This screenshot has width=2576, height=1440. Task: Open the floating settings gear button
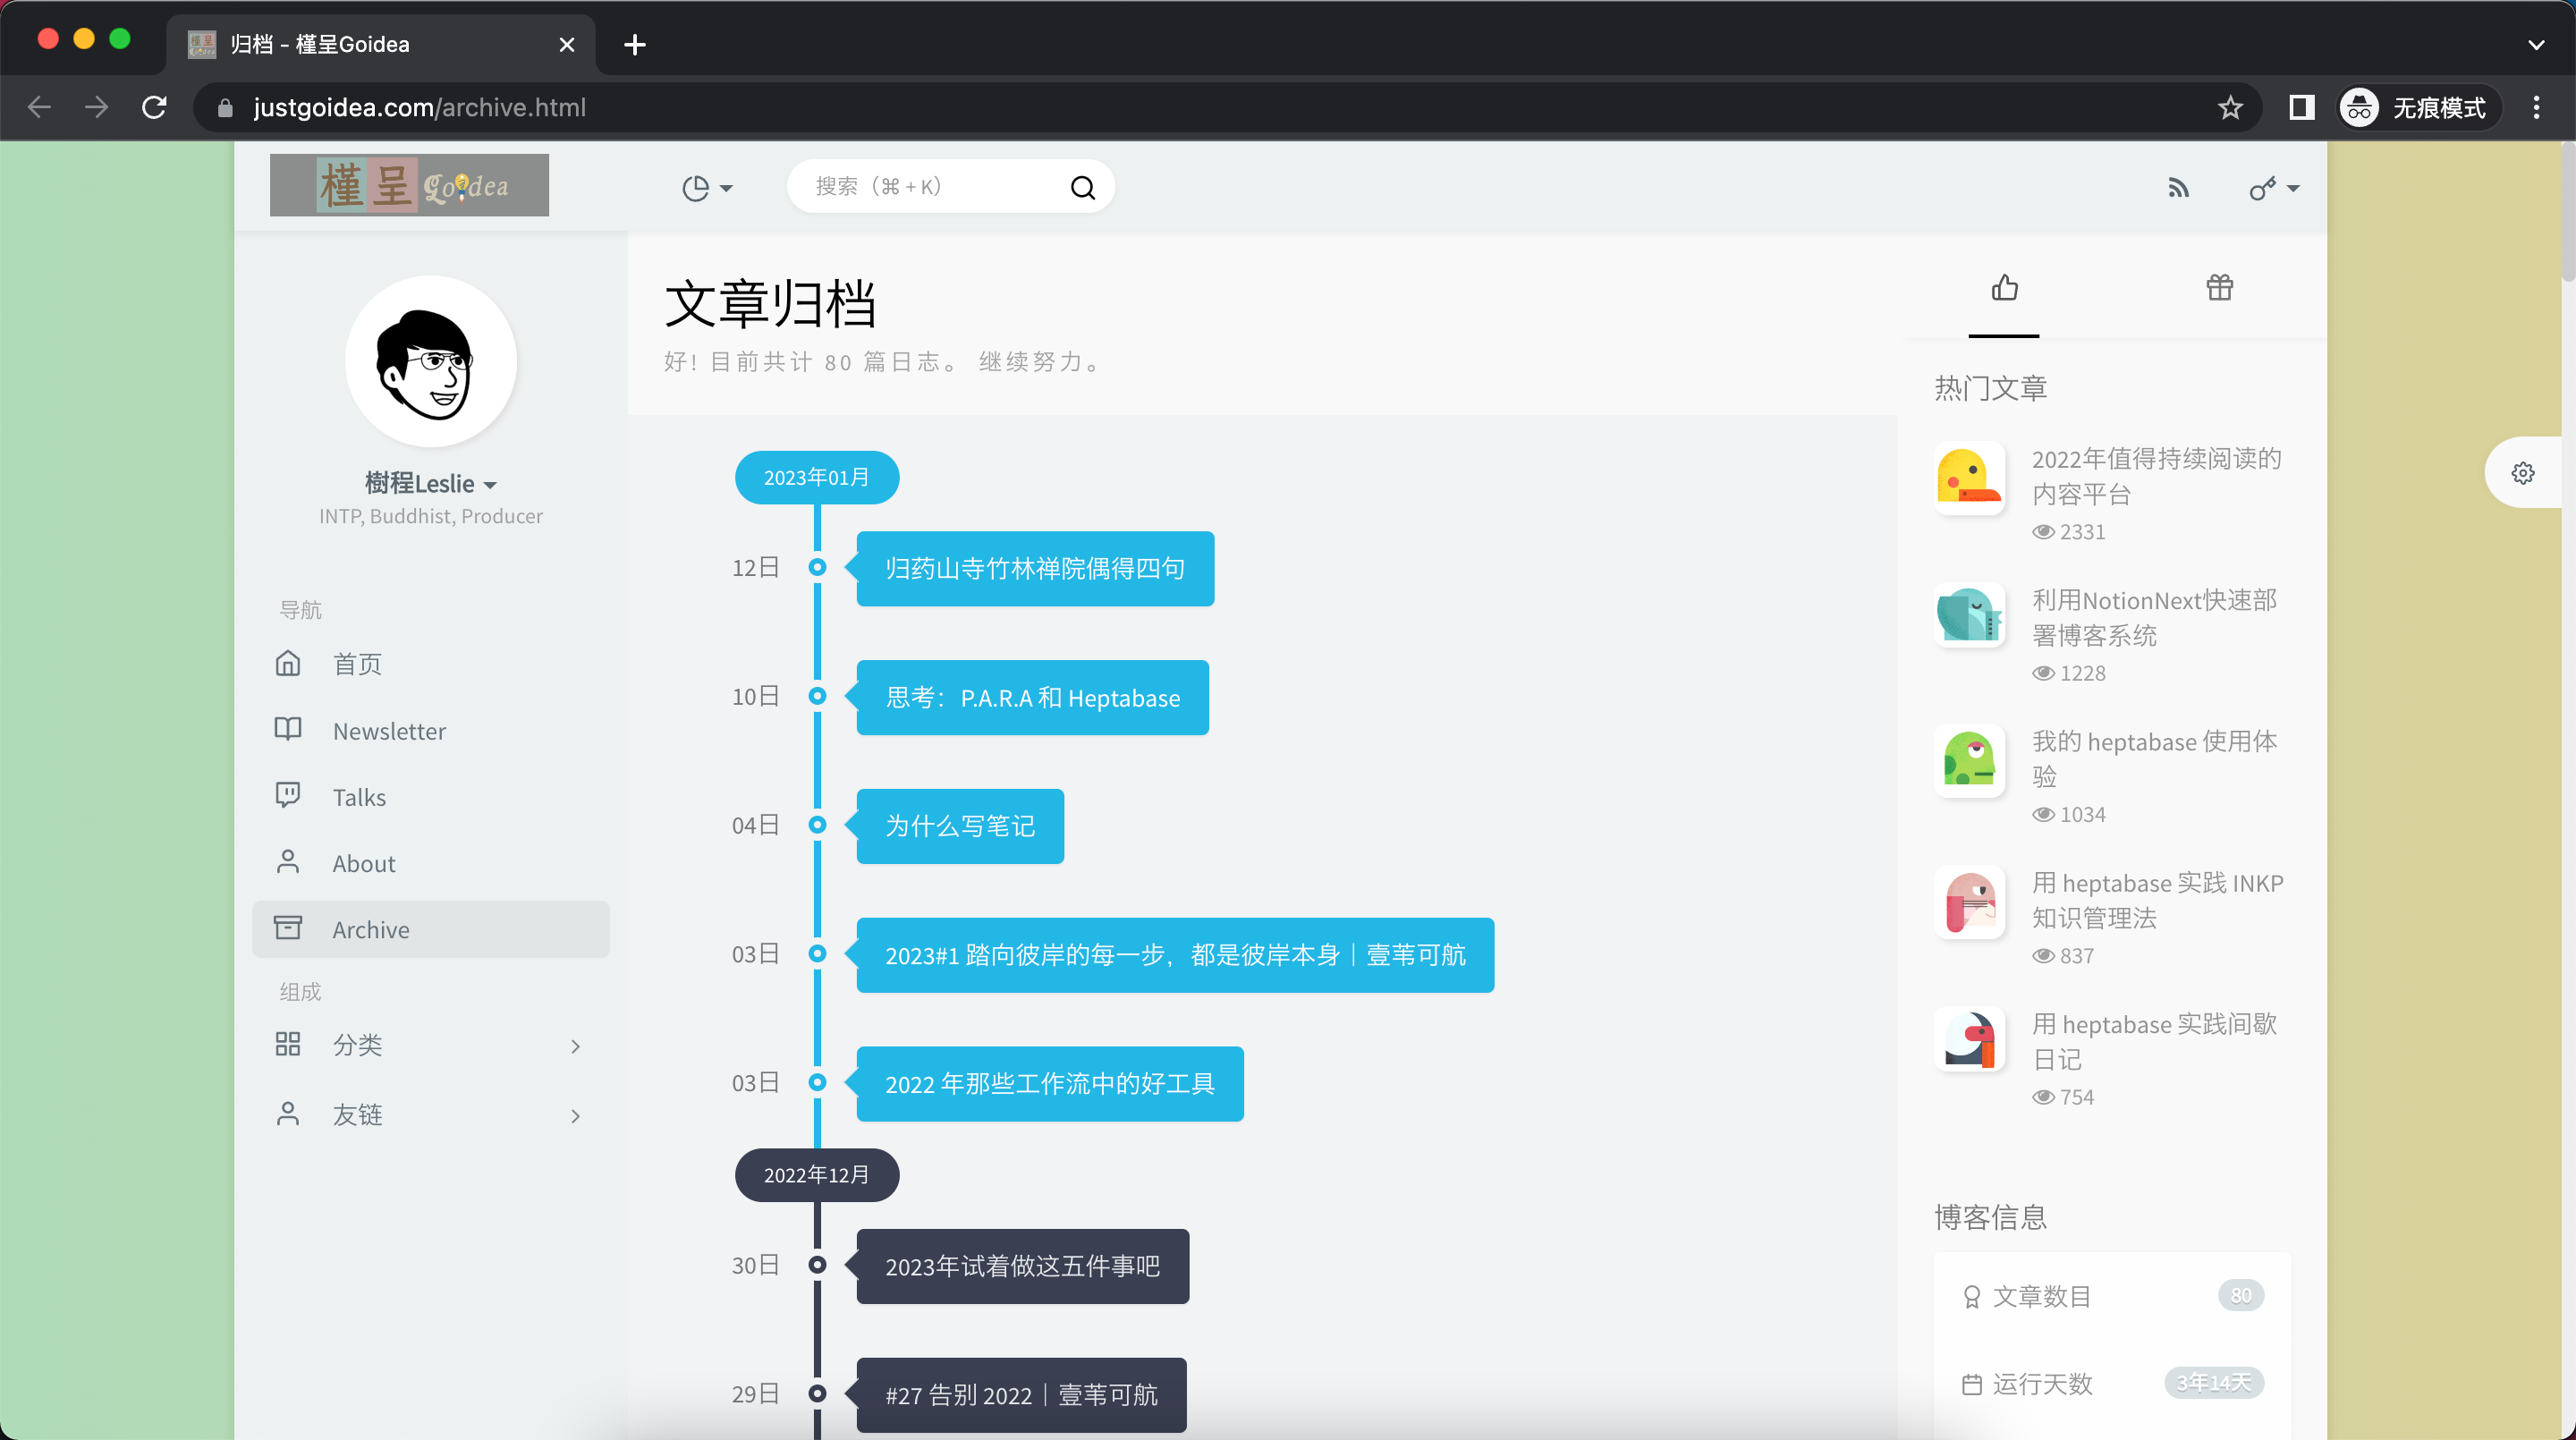(2523, 473)
